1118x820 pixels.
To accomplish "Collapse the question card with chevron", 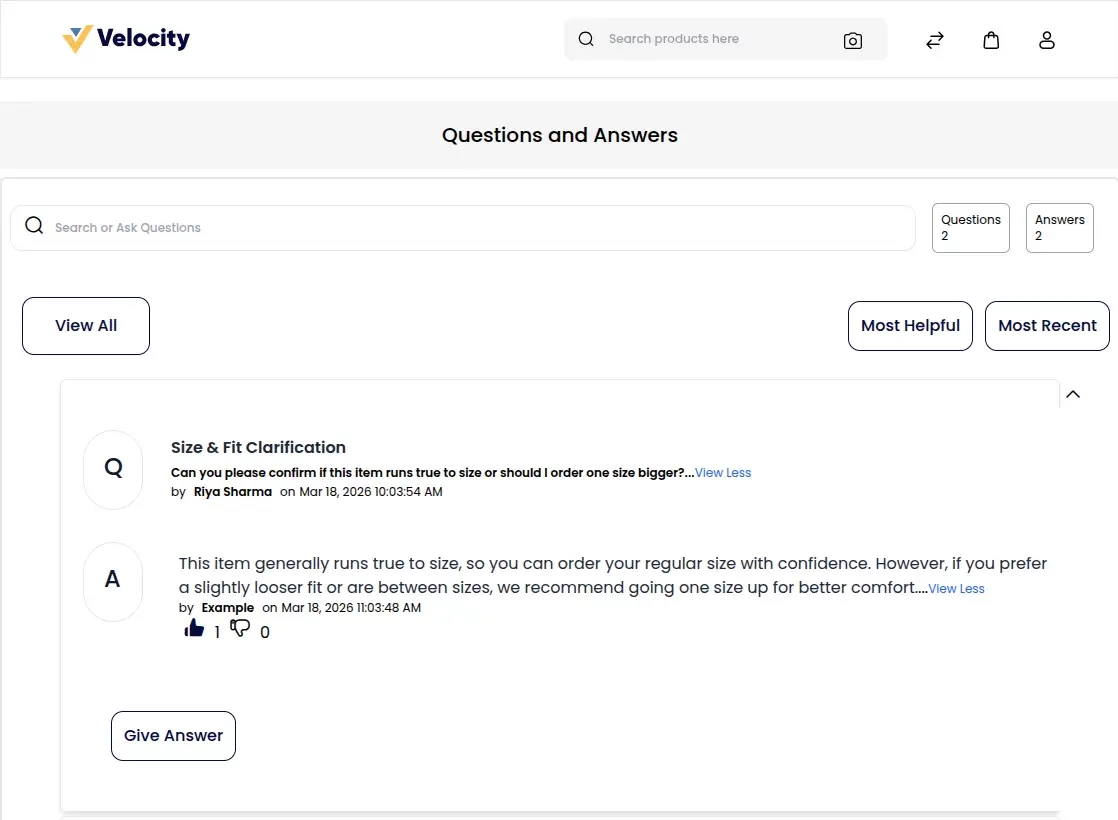I will (x=1073, y=394).
